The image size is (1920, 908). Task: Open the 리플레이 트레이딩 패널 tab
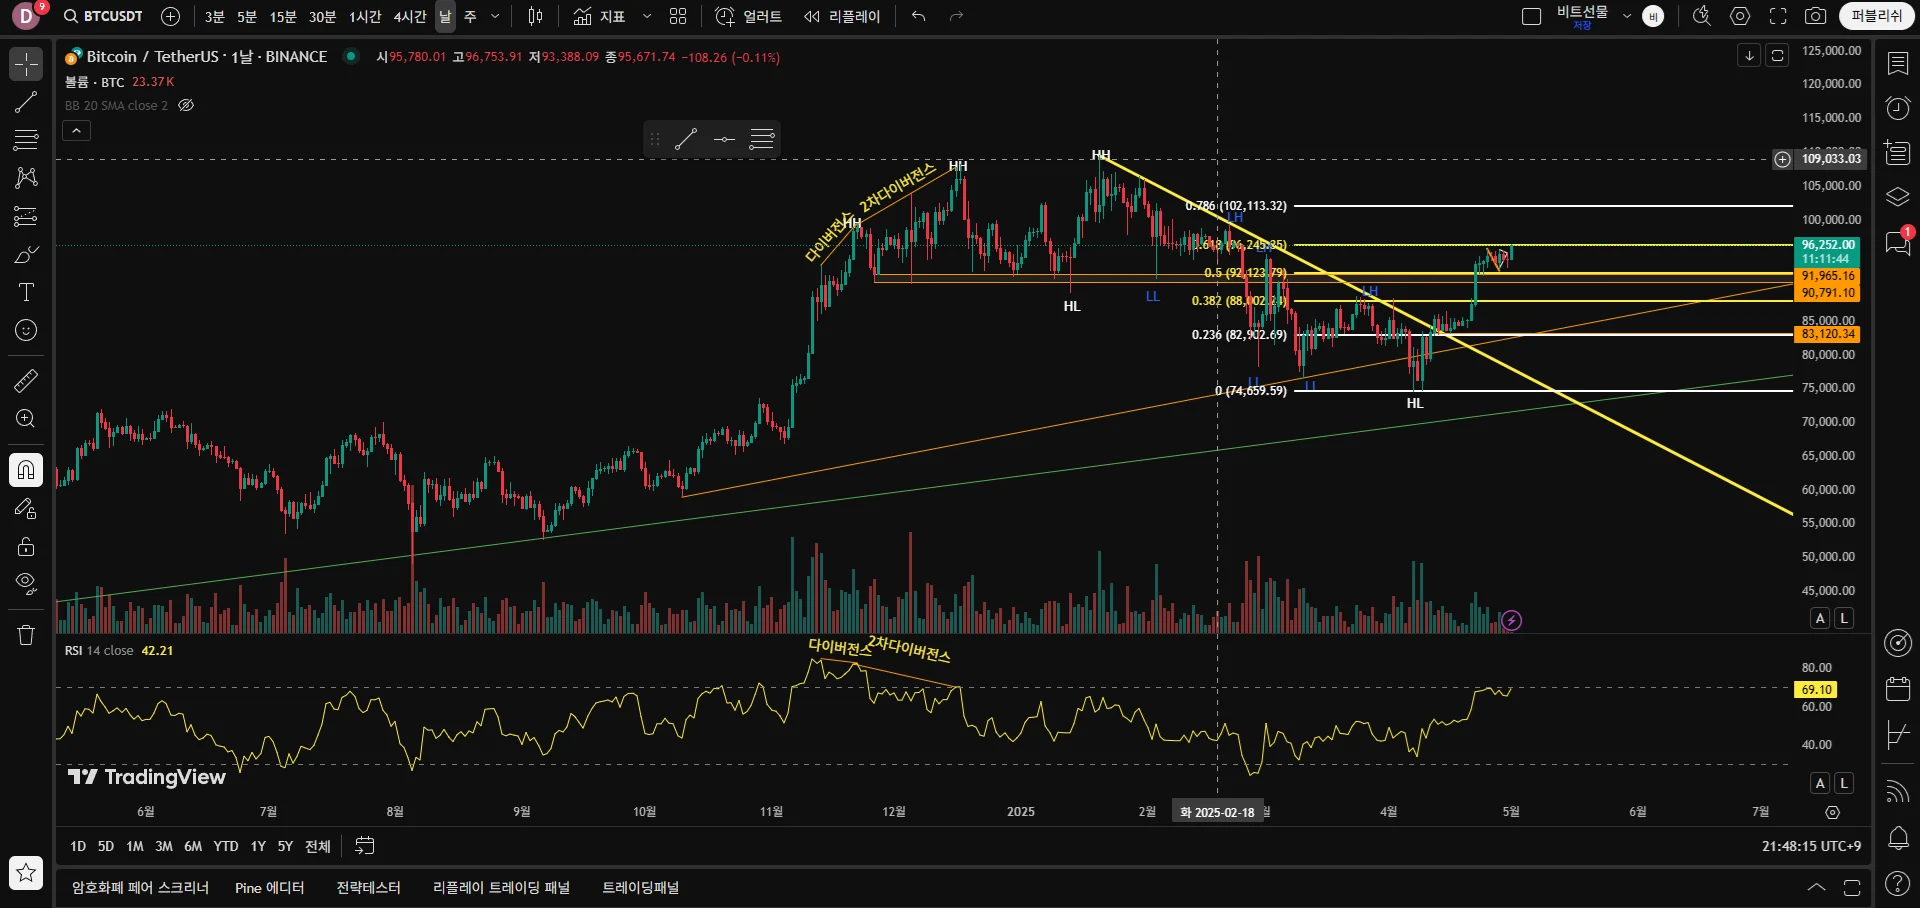click(x=501, y=887)
